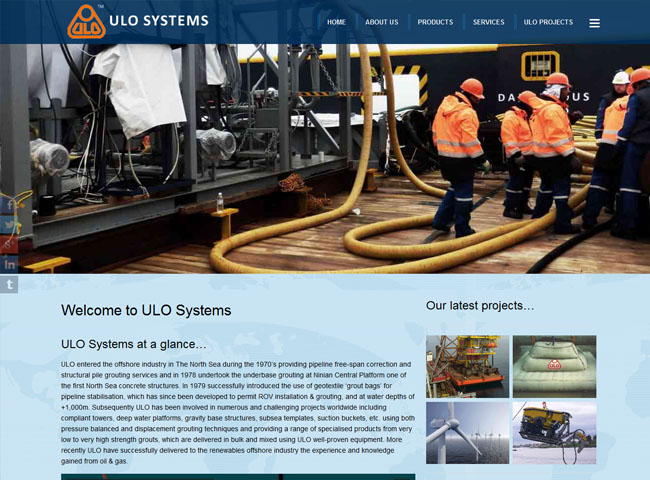Click the ULO SYSTEMS header text
The image size is (650, 480).
(165, 21)
